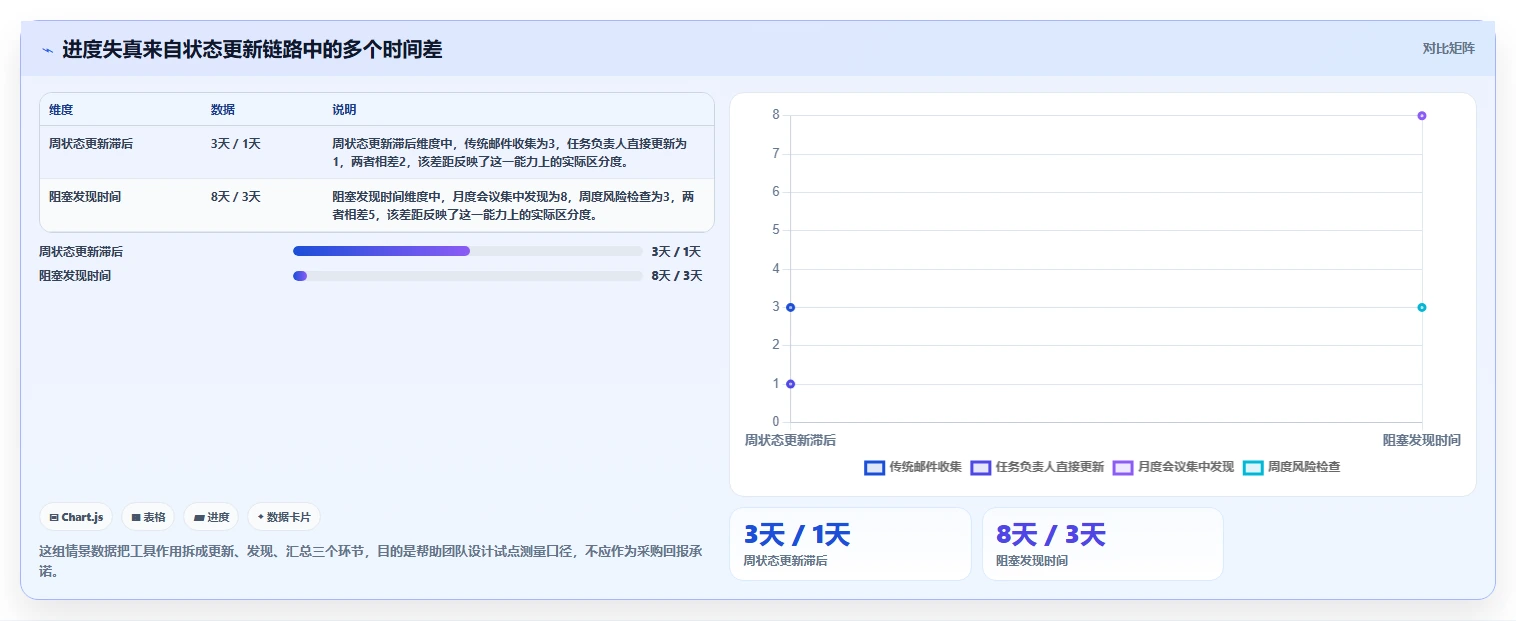1516x621 pixels.
Task: Click the chart point at value 8
Action: [x=1422, y=116]
